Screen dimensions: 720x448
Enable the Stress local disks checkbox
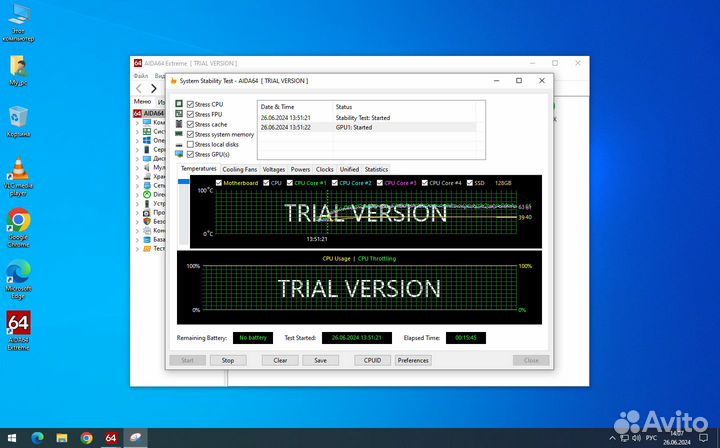pyautogui.click(x=190, y=145)
